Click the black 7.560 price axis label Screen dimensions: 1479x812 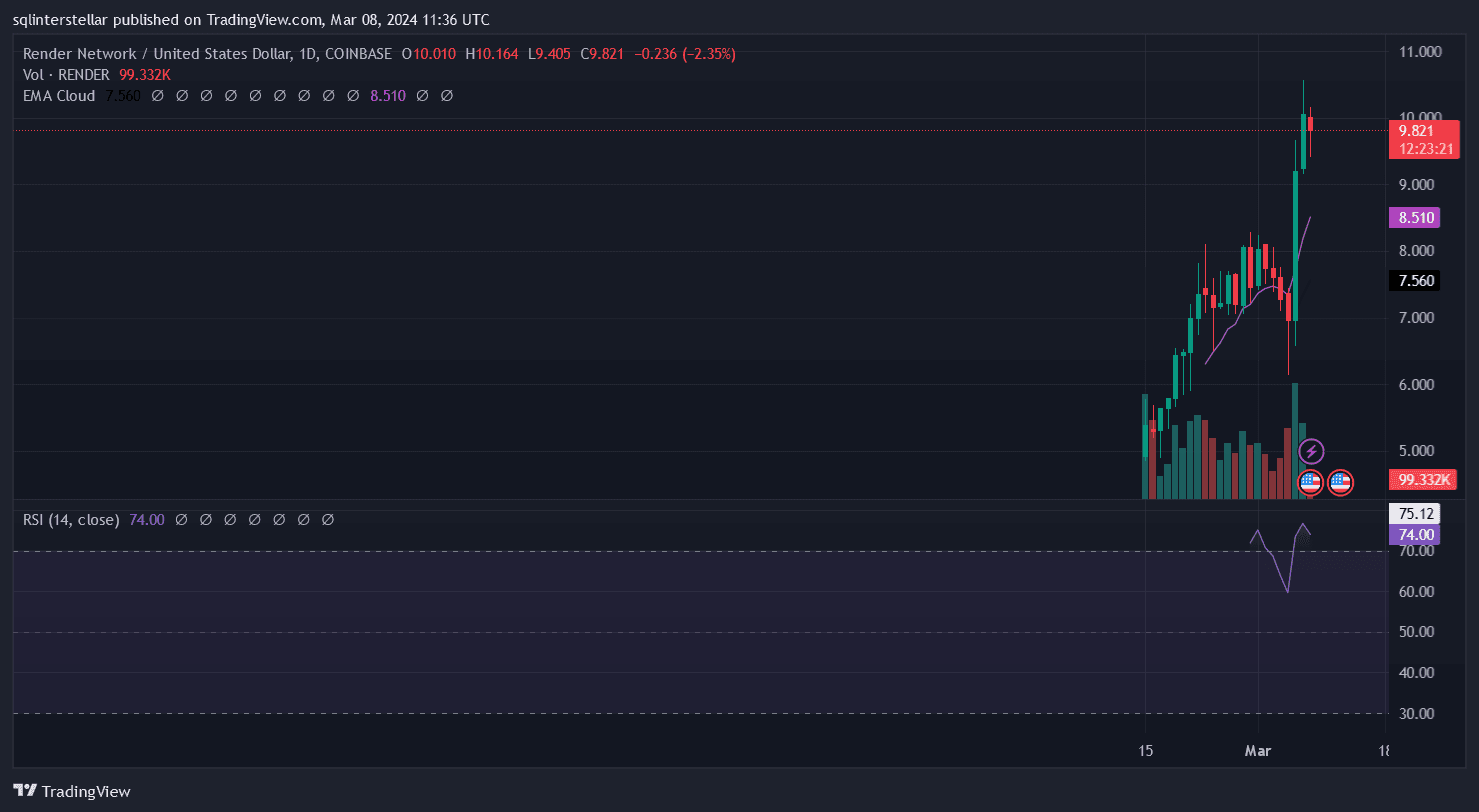click(1417, 281)
